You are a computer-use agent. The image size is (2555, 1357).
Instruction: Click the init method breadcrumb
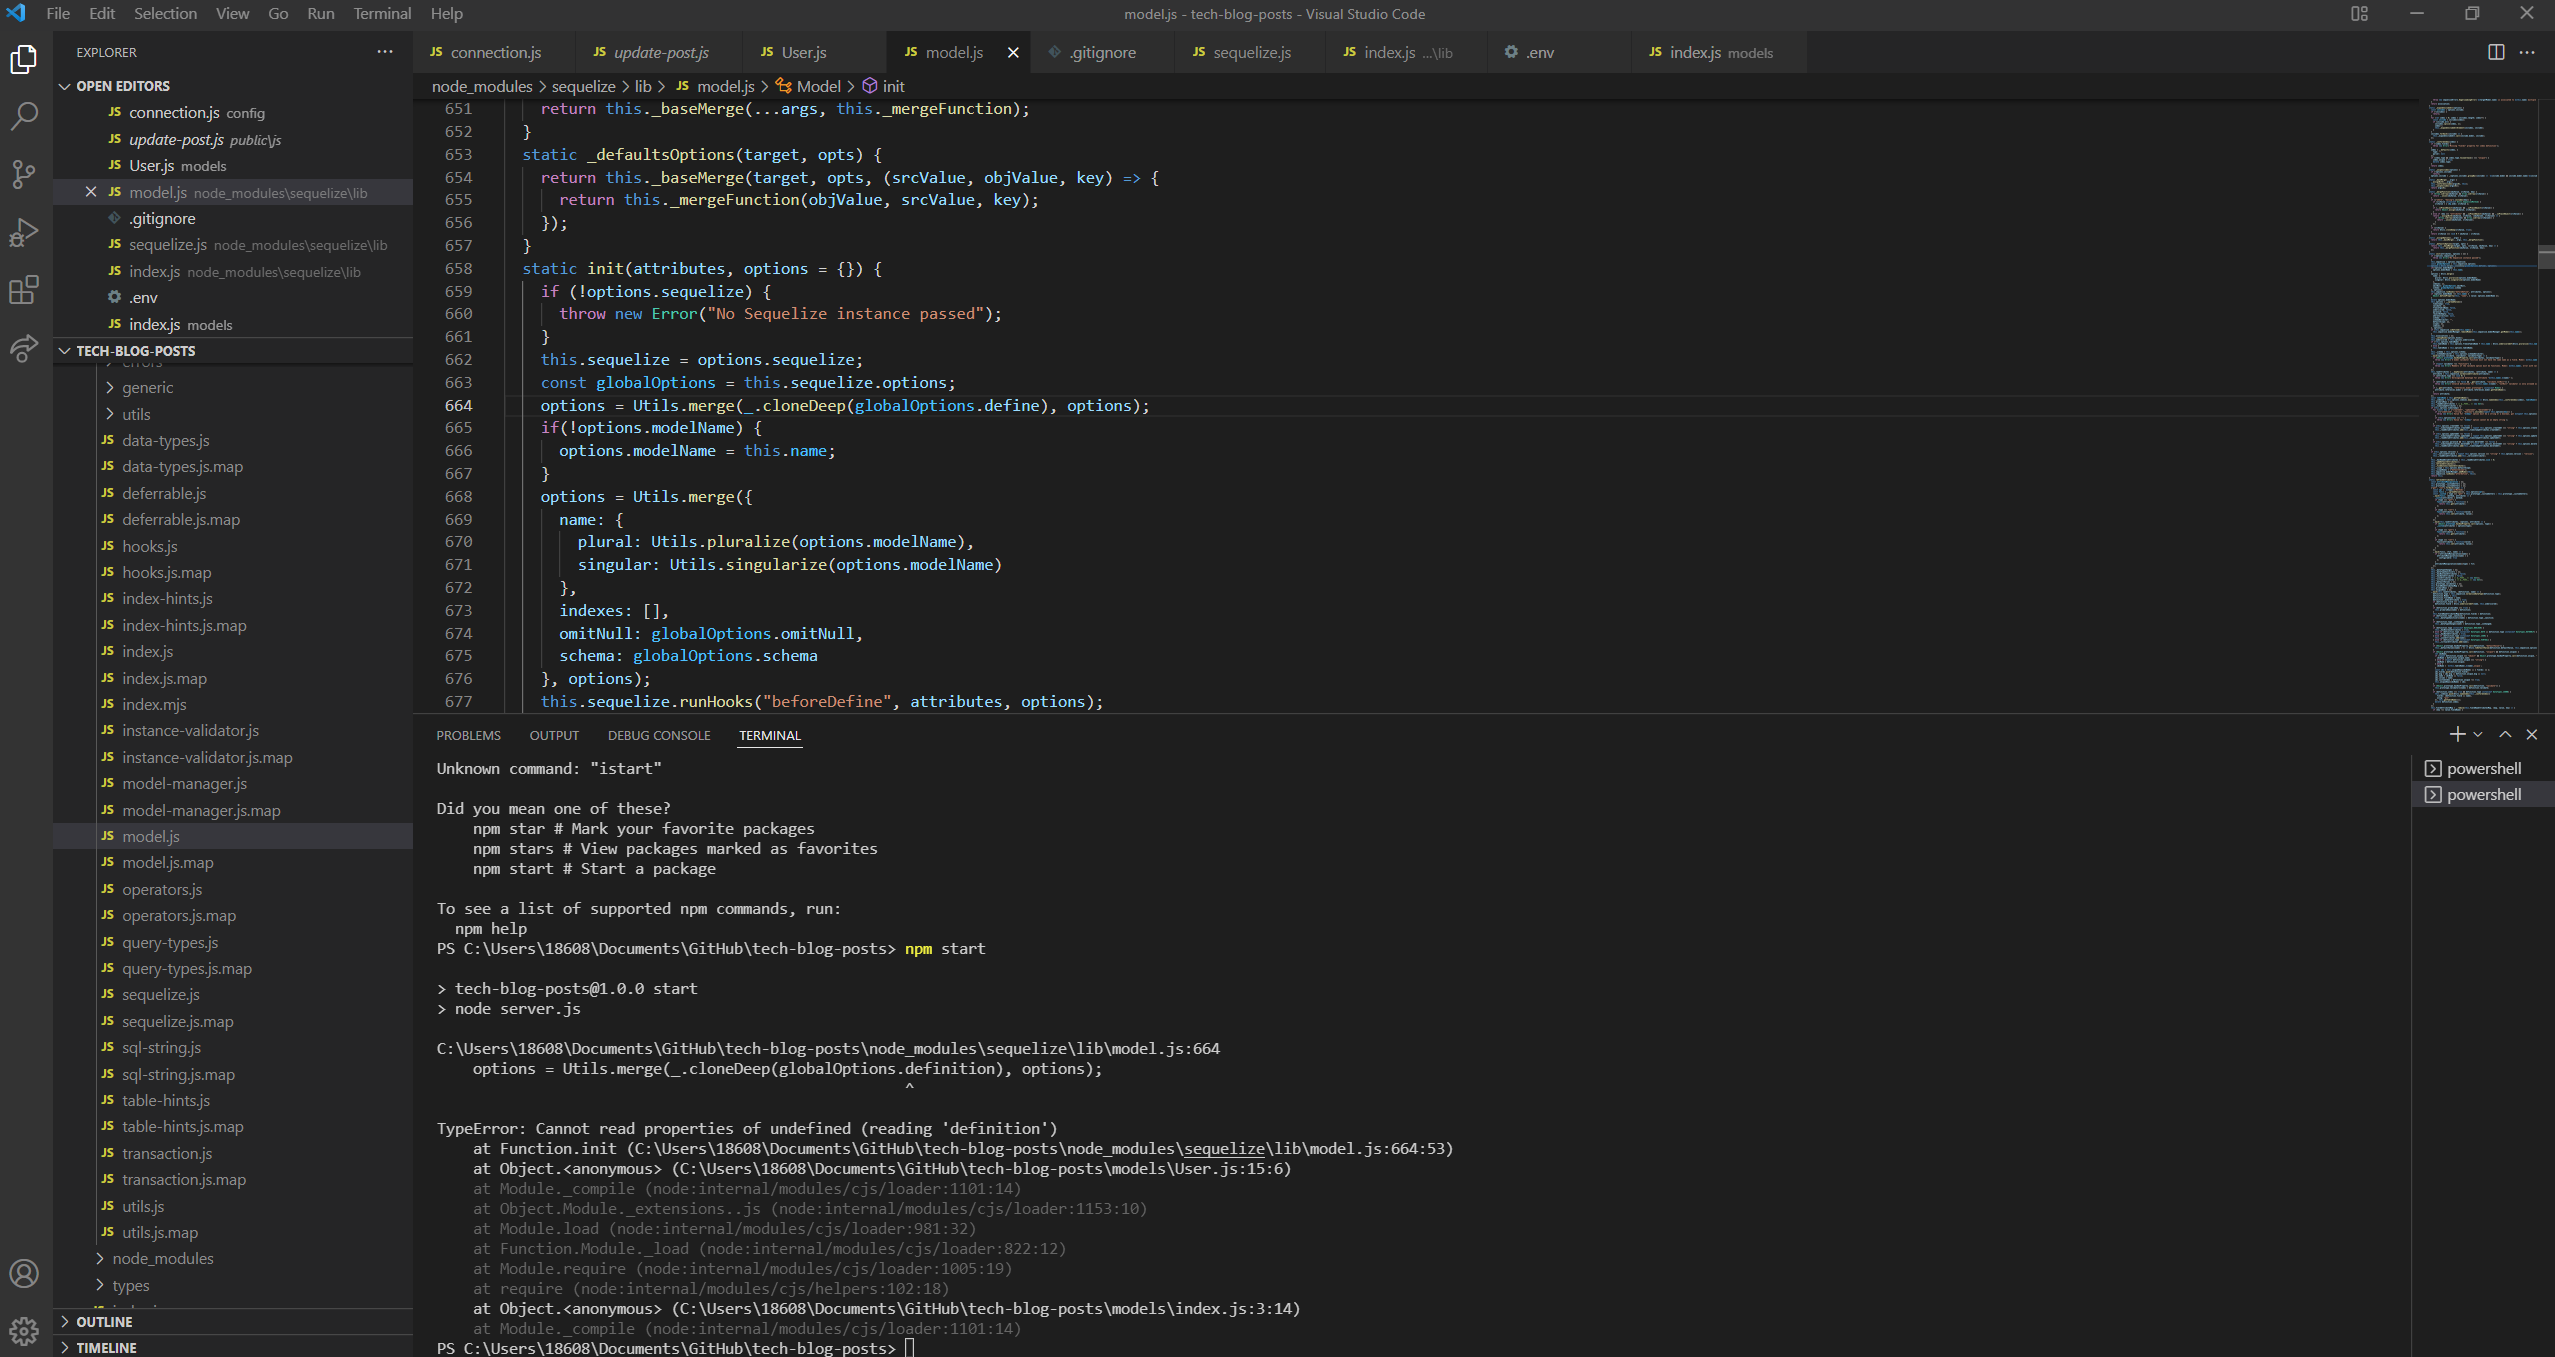pos(884,87)
